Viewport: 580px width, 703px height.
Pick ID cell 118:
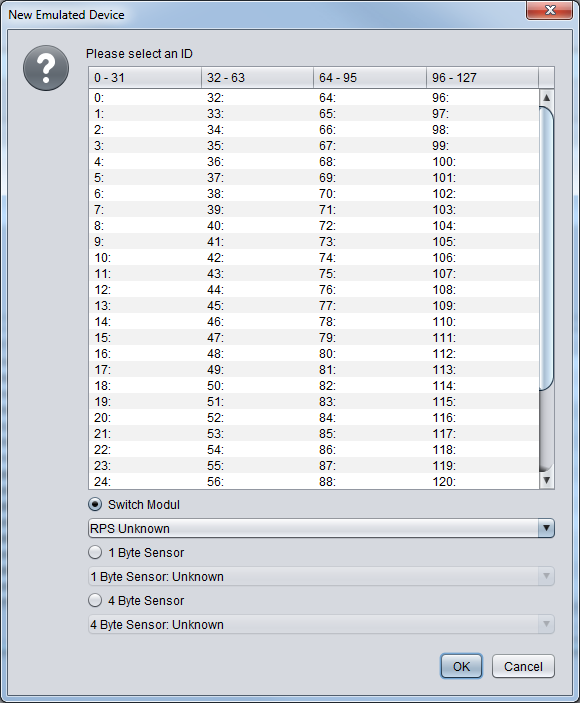(483, 450)
